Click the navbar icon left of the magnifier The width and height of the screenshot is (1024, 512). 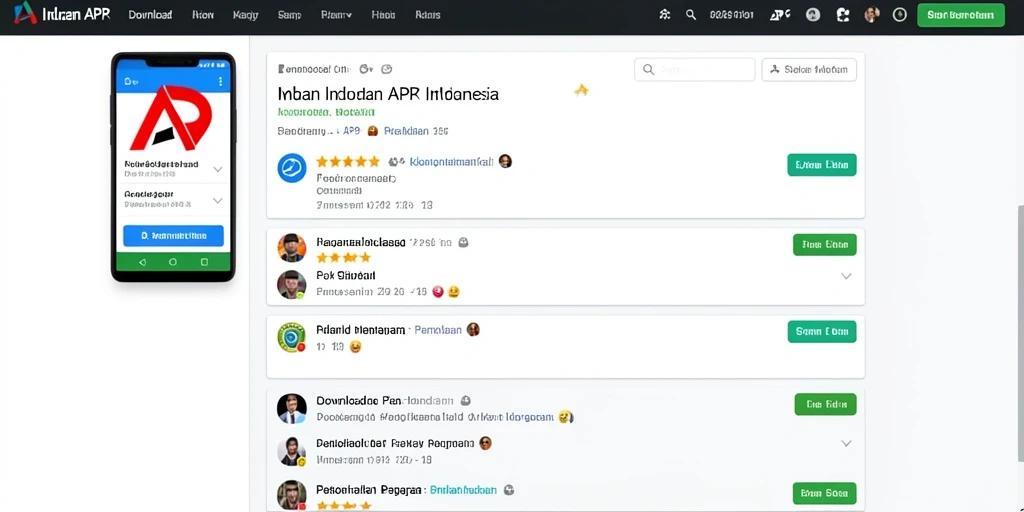click(665, 14)
